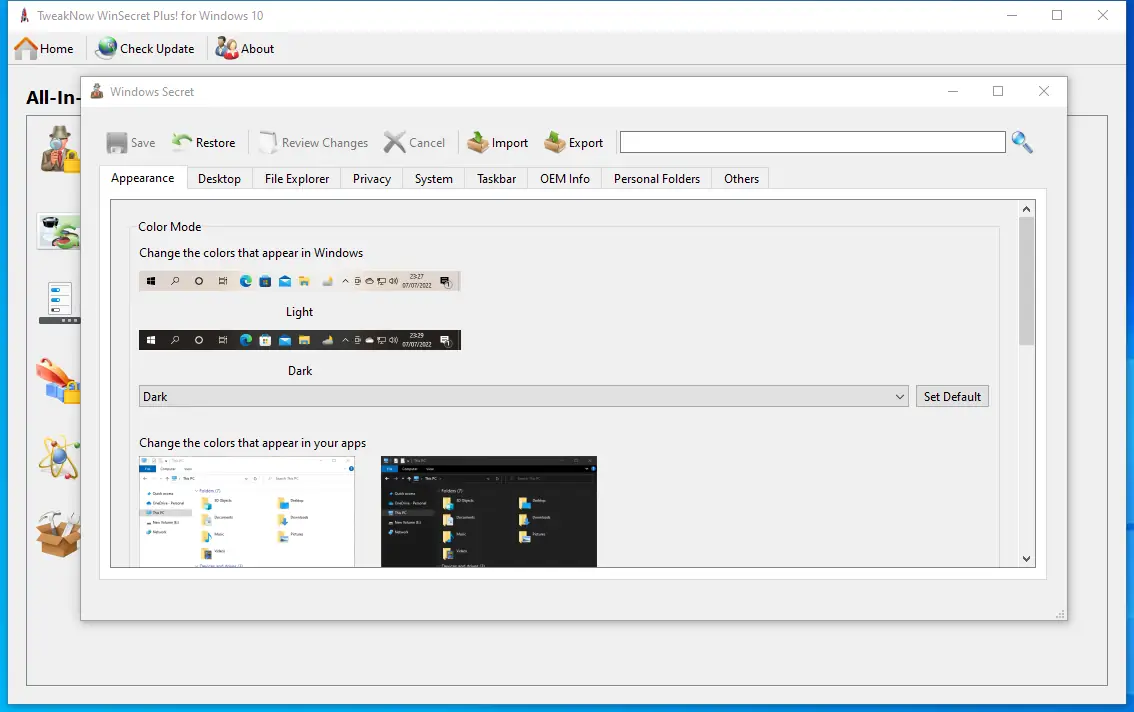Click the 'Light' caption text
1134x712 pixels.
pos(299,312)
